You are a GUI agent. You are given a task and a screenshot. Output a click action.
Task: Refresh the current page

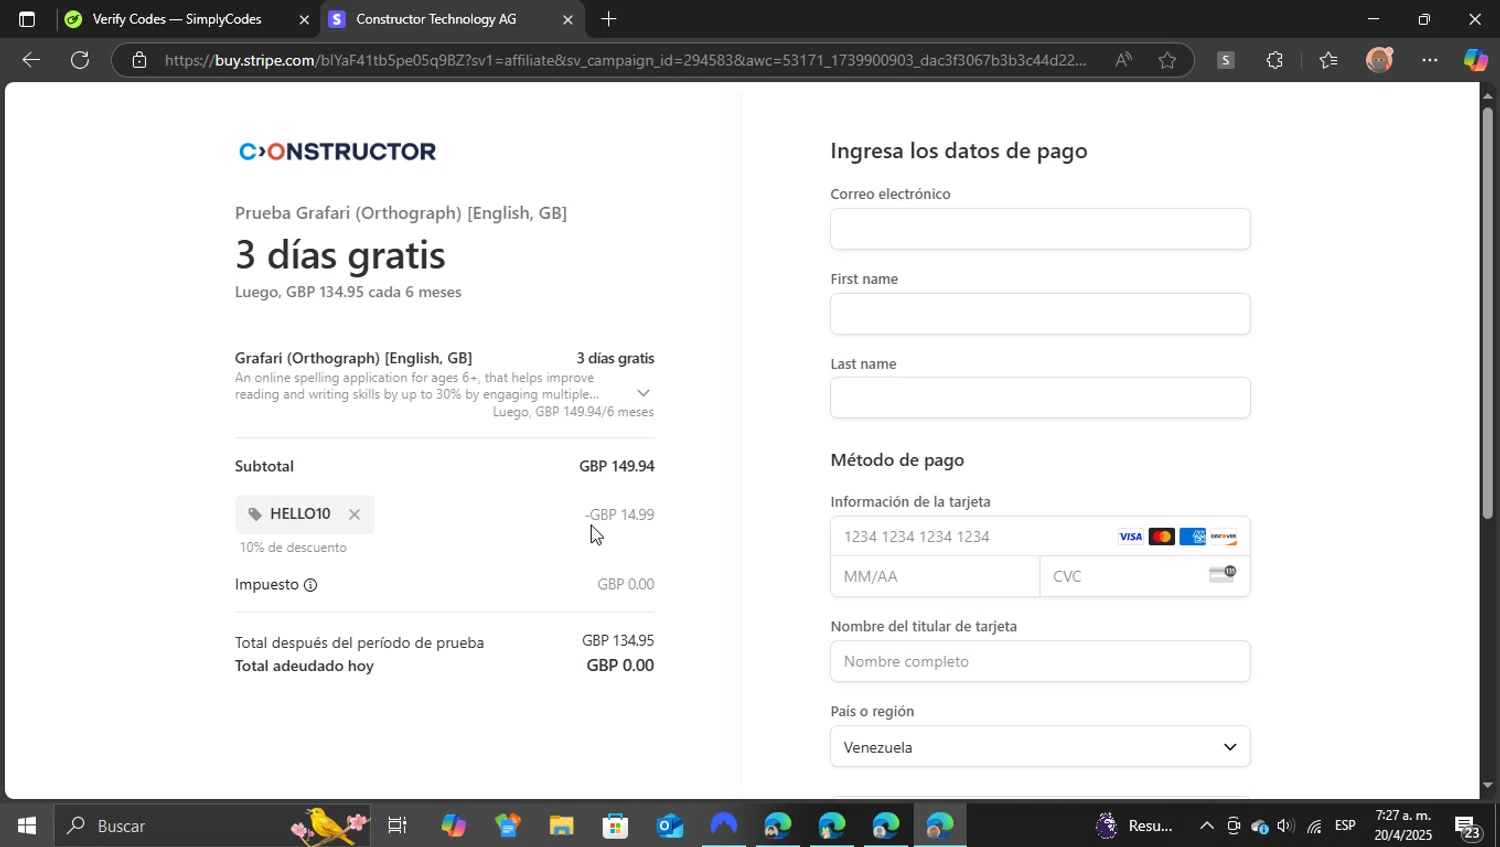pos(80,60)
